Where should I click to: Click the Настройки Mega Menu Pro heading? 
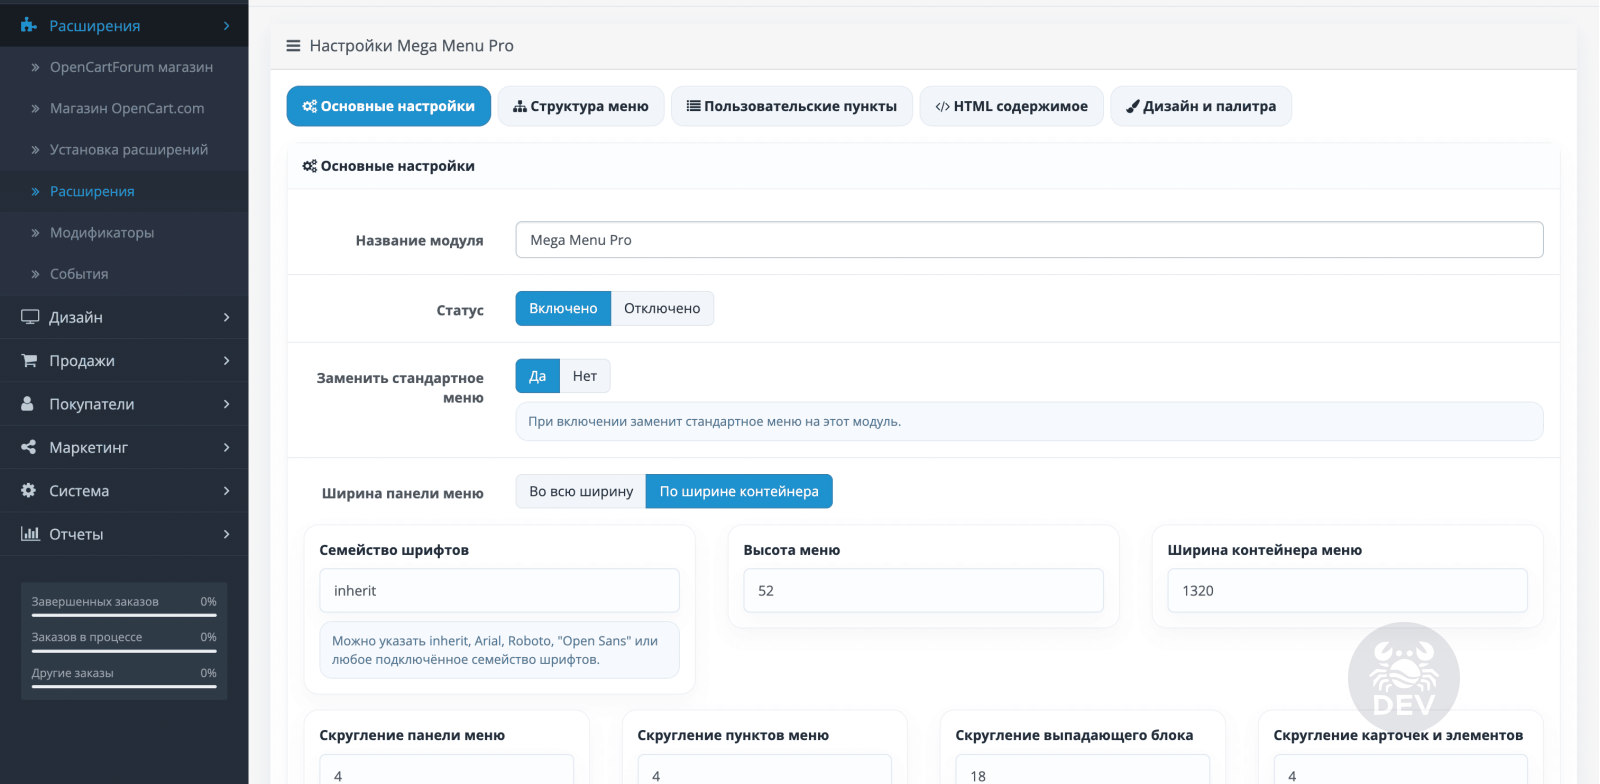click(x=411, y=46)
